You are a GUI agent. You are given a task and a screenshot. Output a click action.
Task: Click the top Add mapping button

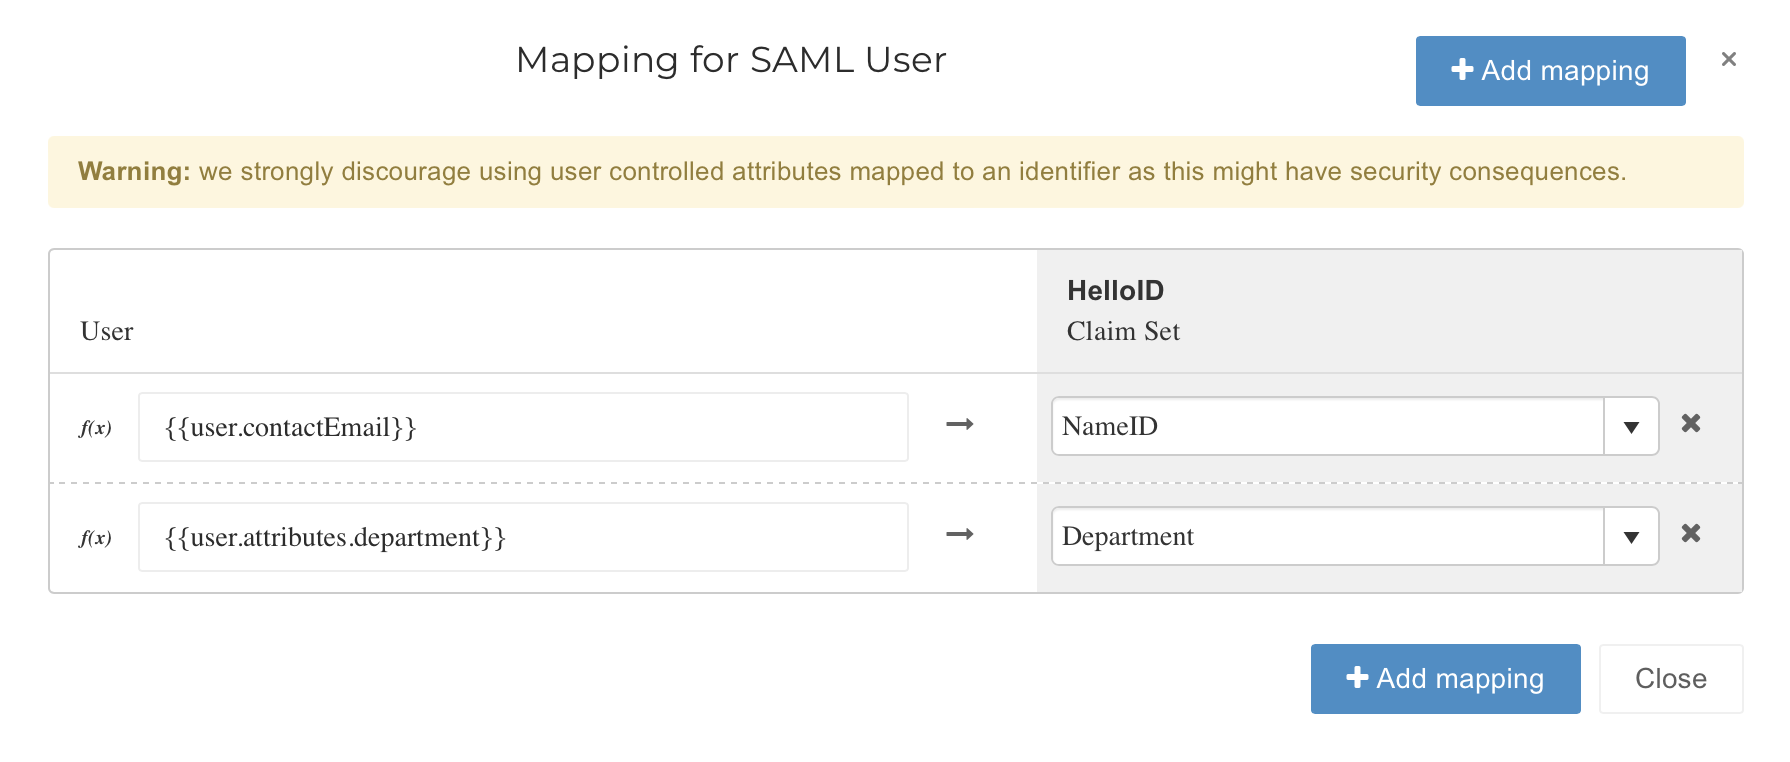(1550, 71)
